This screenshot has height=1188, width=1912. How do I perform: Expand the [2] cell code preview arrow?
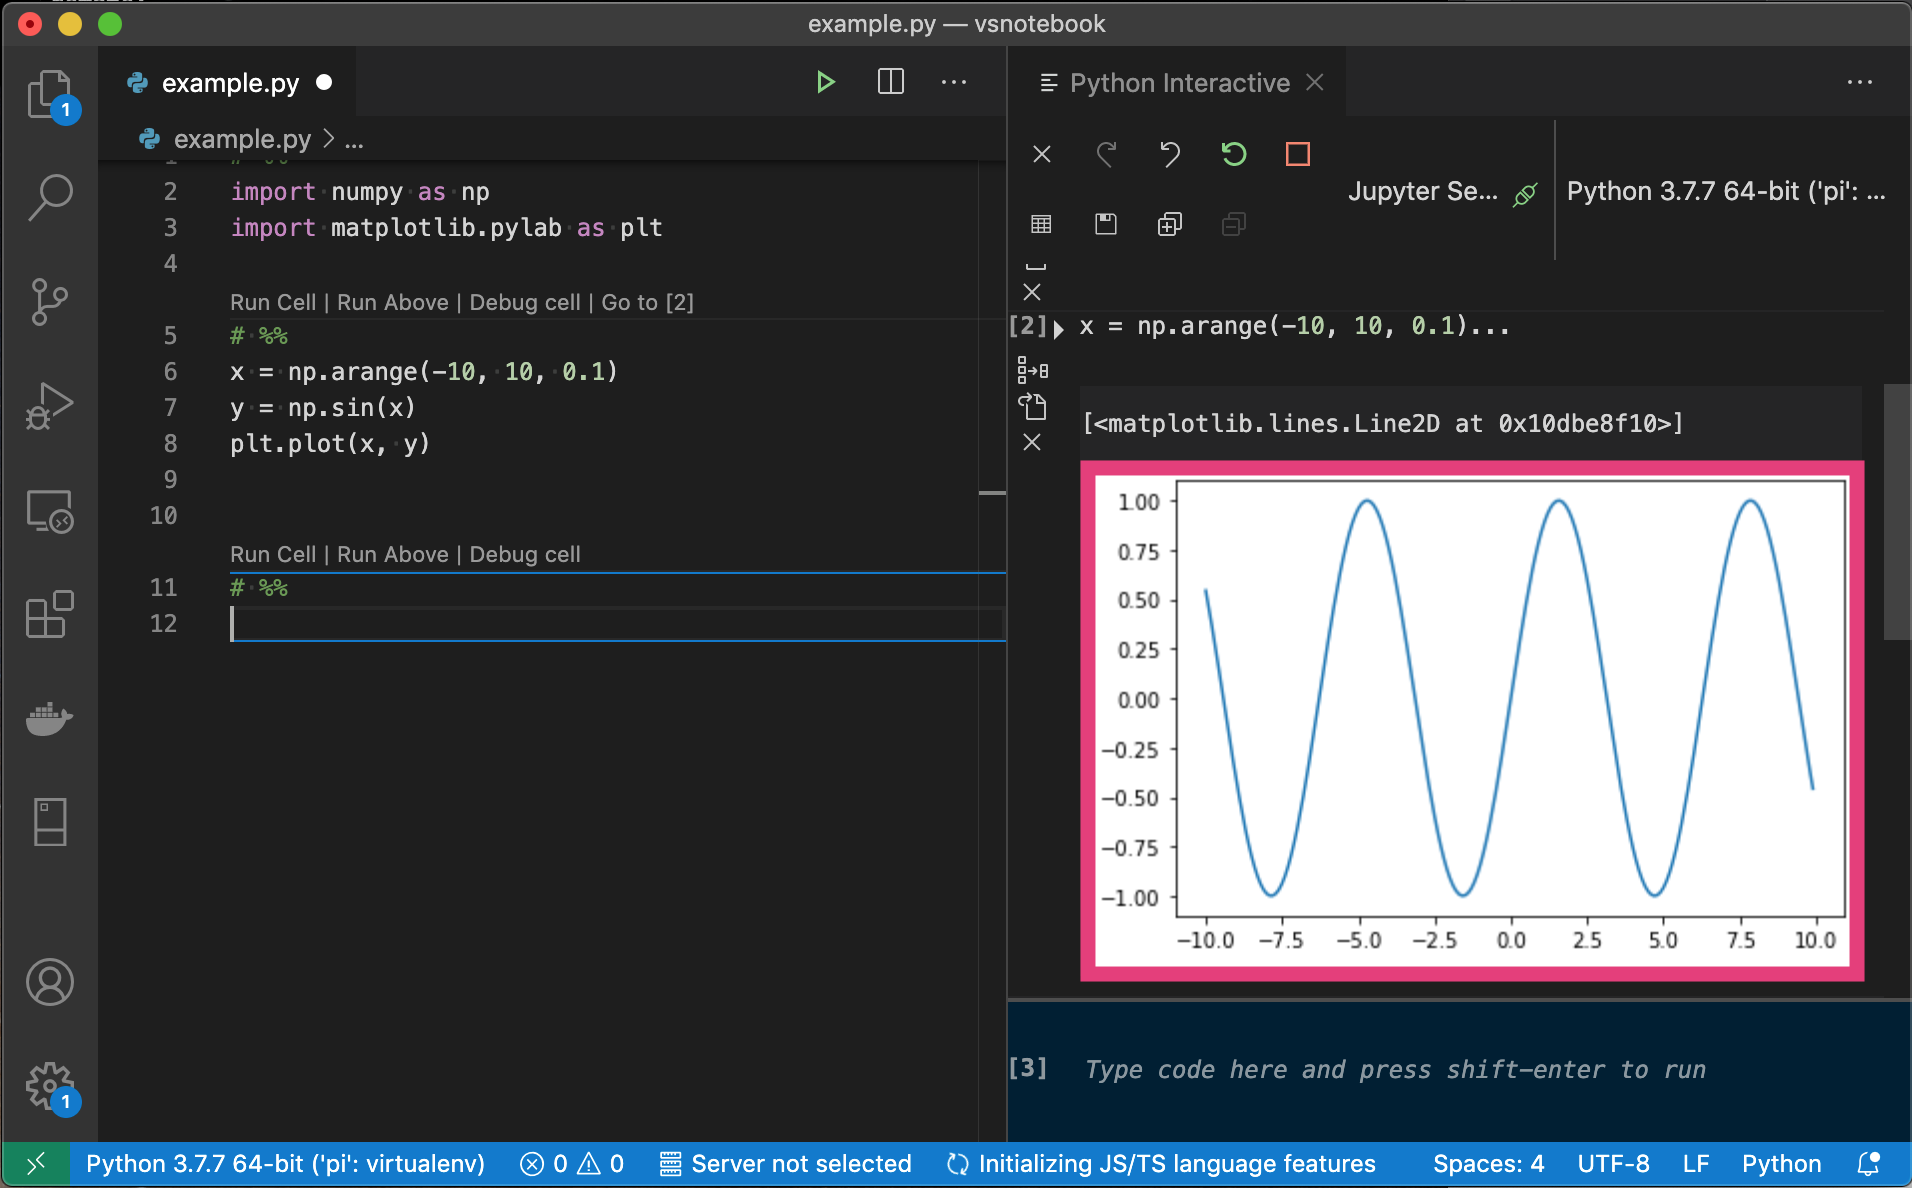pyautogui.click(x=1057, y=326)
